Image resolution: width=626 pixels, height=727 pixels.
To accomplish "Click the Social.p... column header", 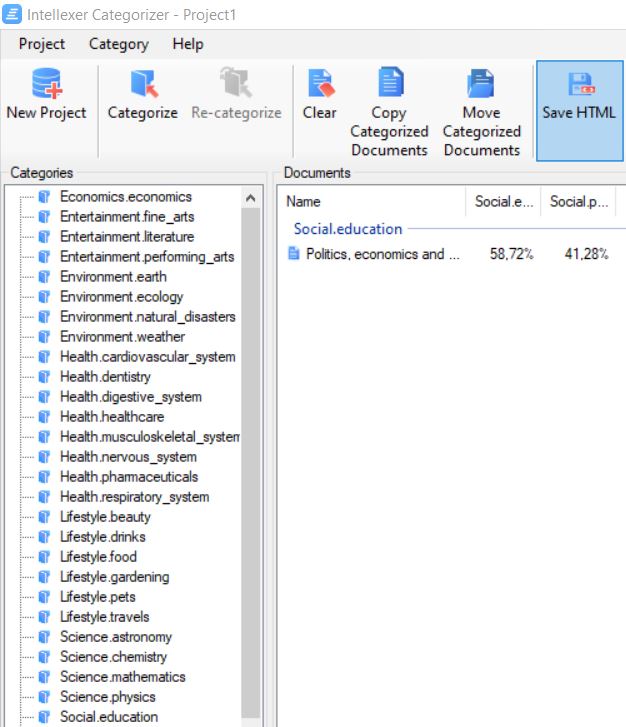I will coord(578,201).
